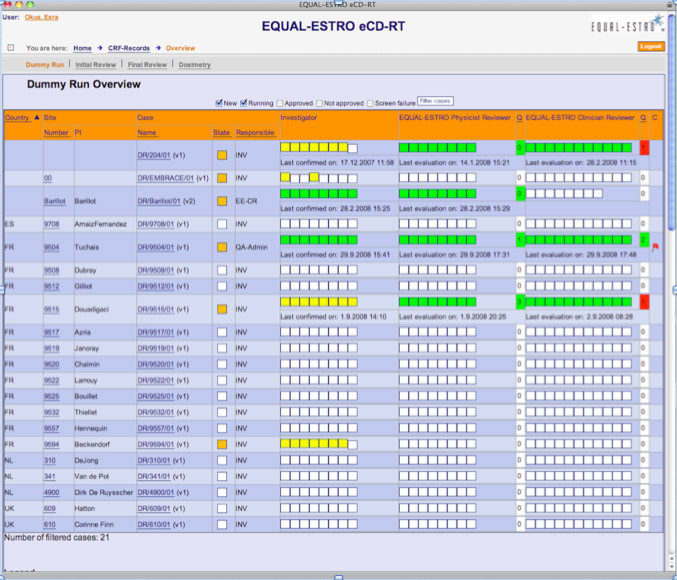The width and height of the screenshot is (677, 580).
Task: Click PI name Dirk De Ruysscher
Action: (x=104, y=492)
